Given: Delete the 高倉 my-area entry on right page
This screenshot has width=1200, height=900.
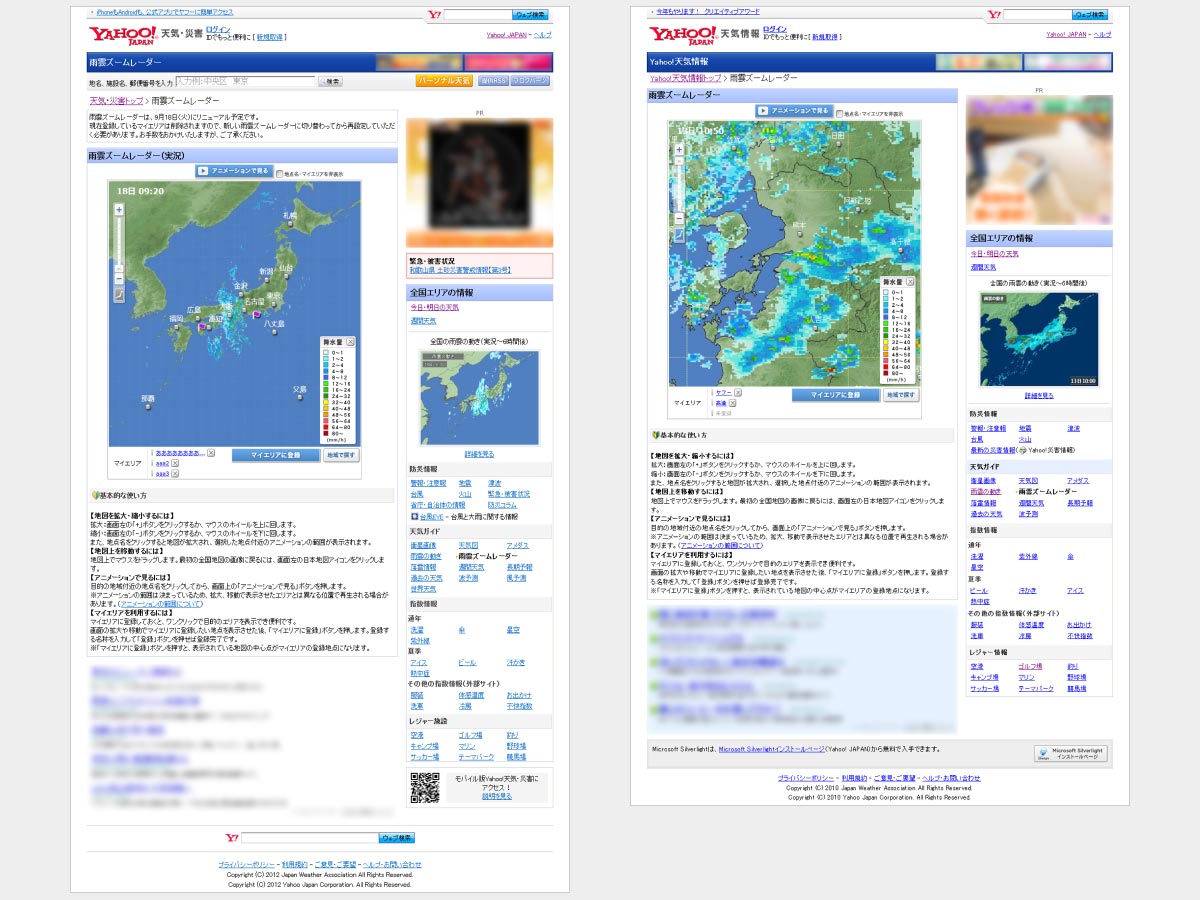Looking at the screenshot, I should tap(734, 403).
